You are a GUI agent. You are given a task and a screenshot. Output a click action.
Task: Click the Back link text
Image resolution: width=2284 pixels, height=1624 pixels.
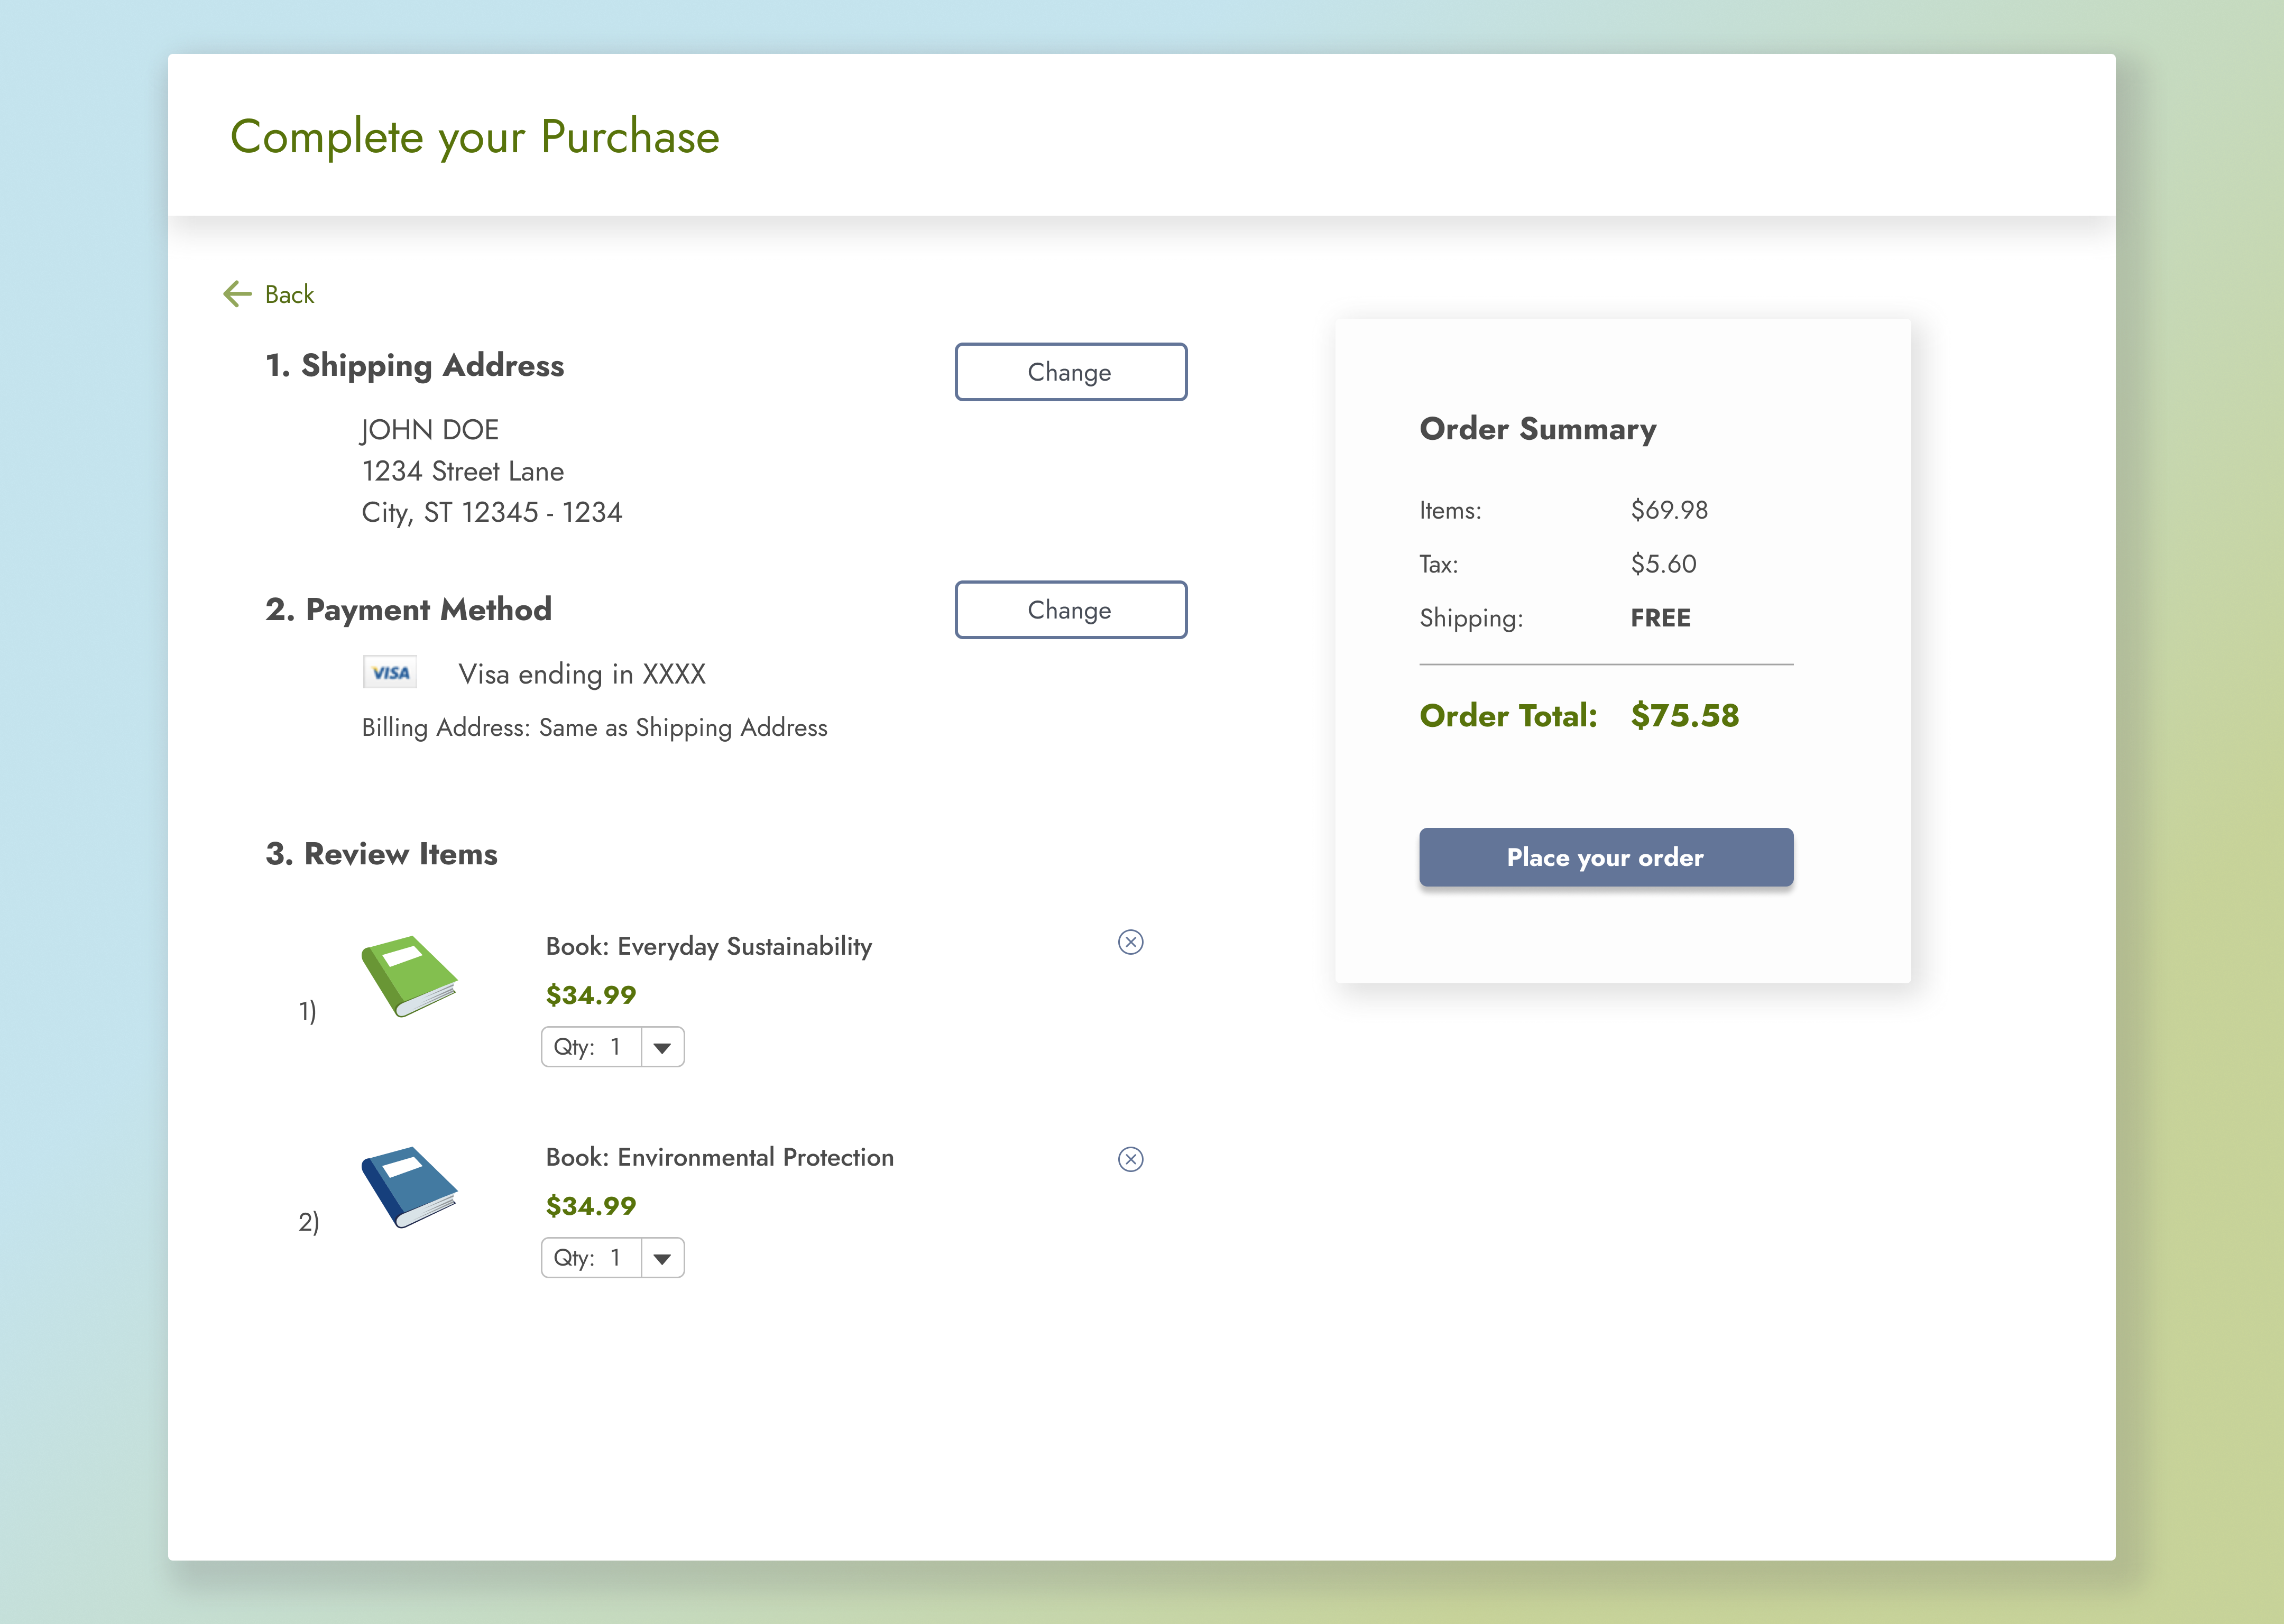289,295
